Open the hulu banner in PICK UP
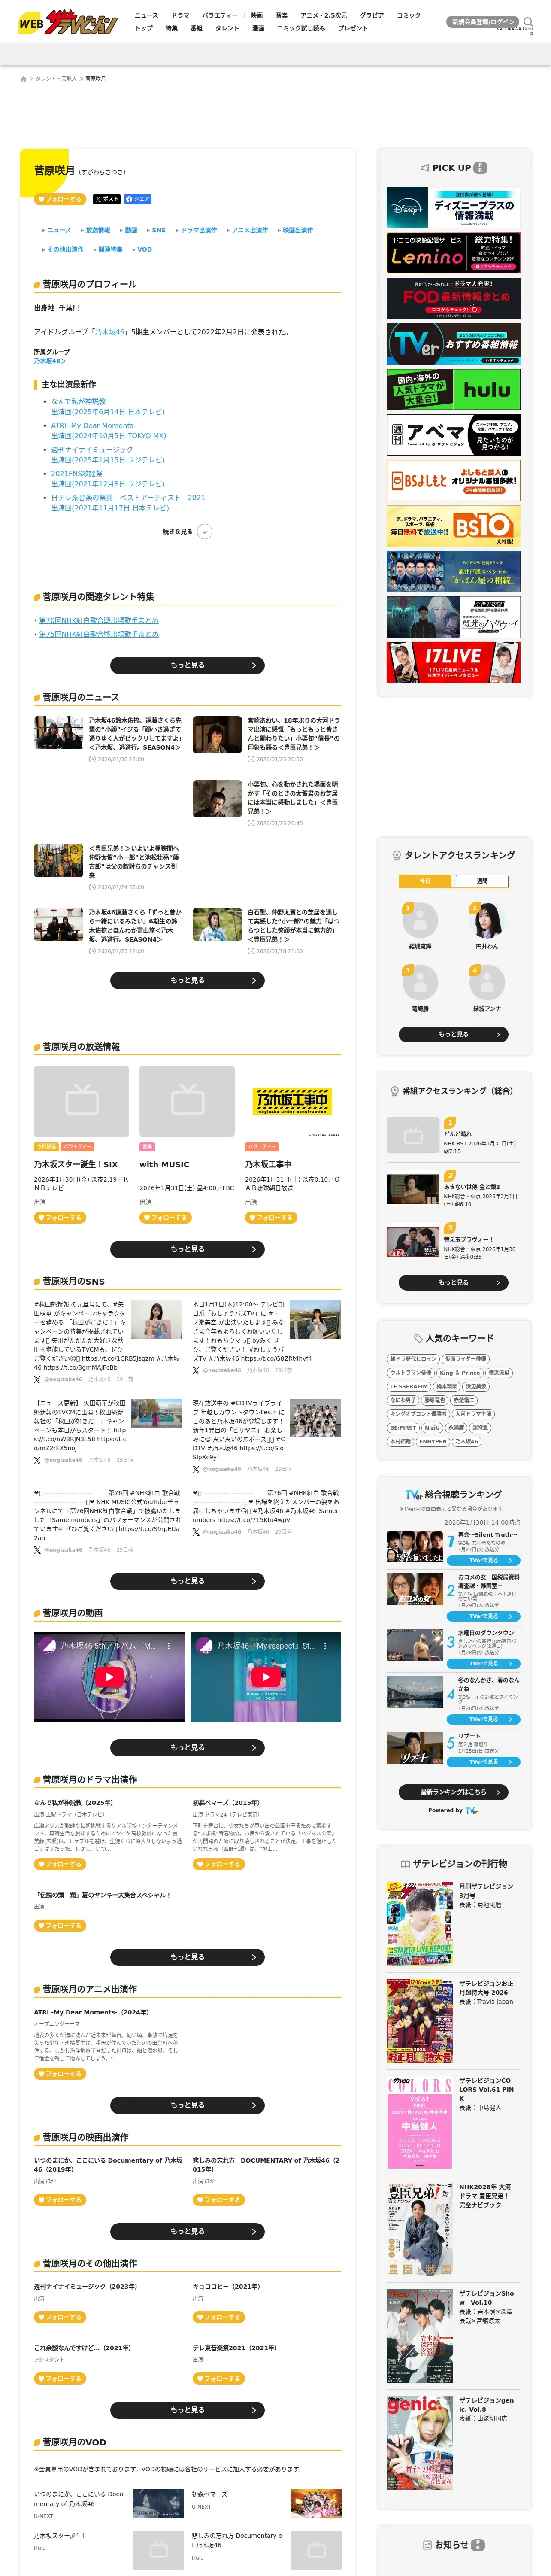Viewport: 551px width, 2576px height. click(x=453, y=390)
